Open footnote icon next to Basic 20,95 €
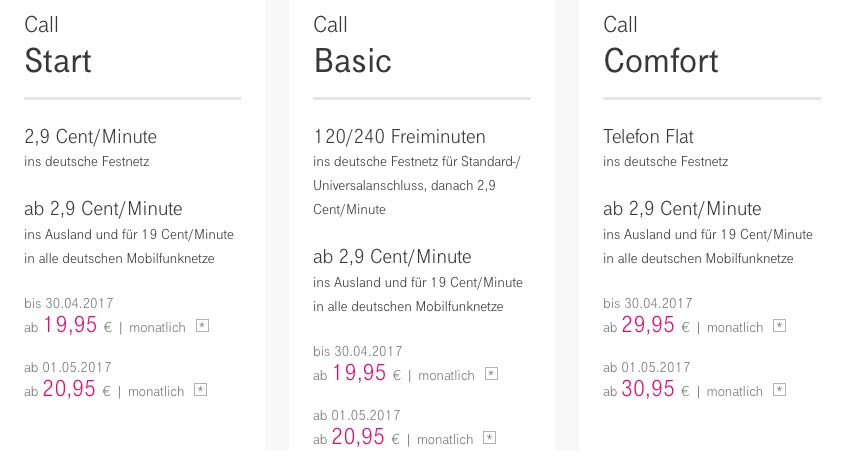Image resolution: width=845 pixels, height=460 pixels. (x=490, y=438)
